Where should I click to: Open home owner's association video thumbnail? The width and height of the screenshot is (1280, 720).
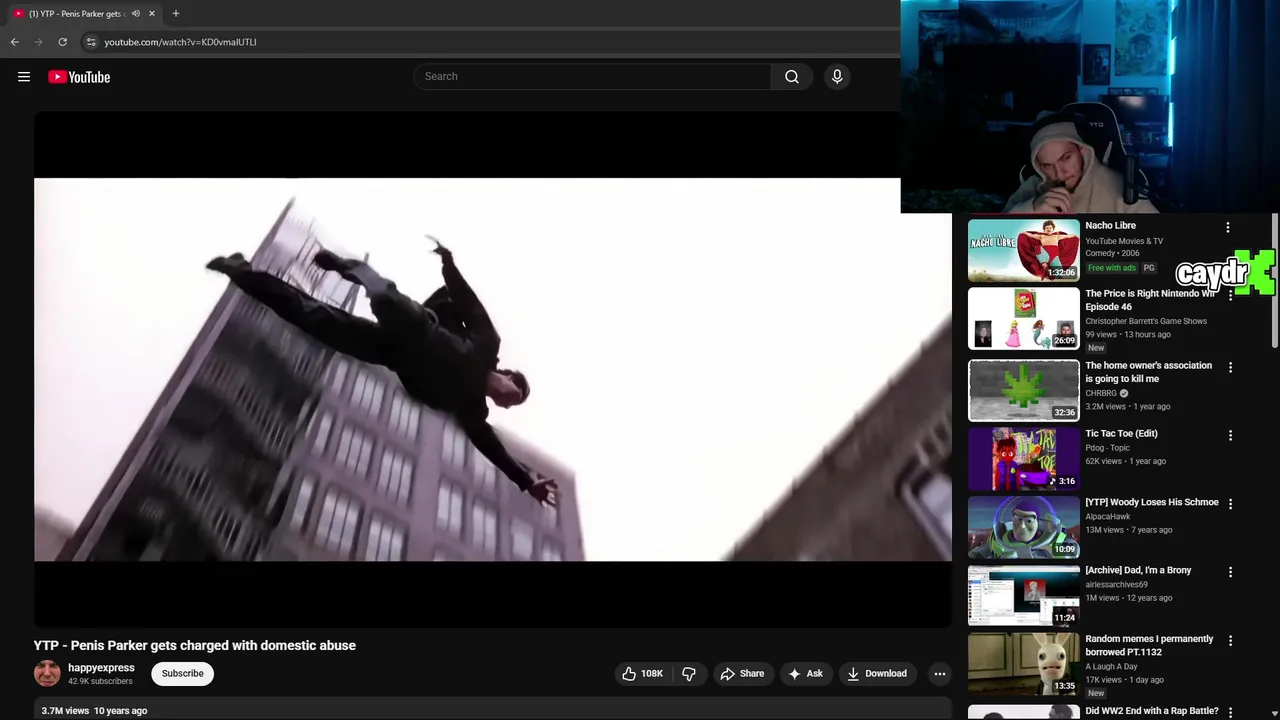point(1024,391)
